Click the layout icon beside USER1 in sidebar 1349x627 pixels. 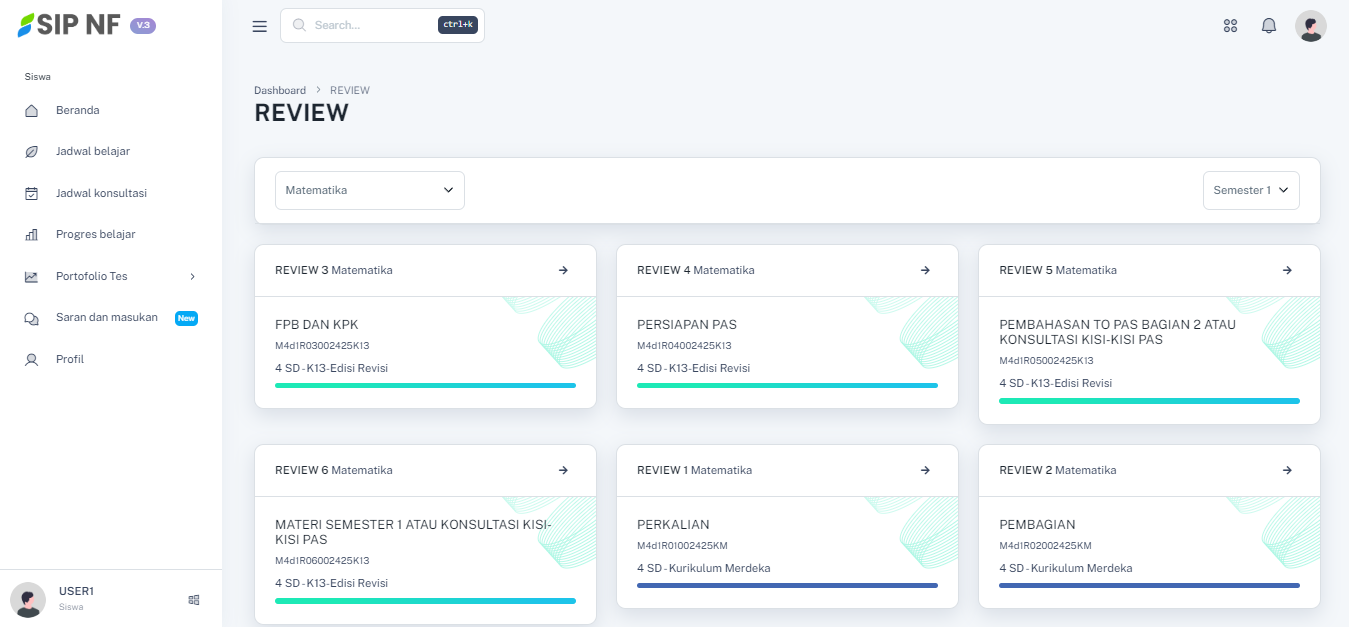[x=194, y=600]
